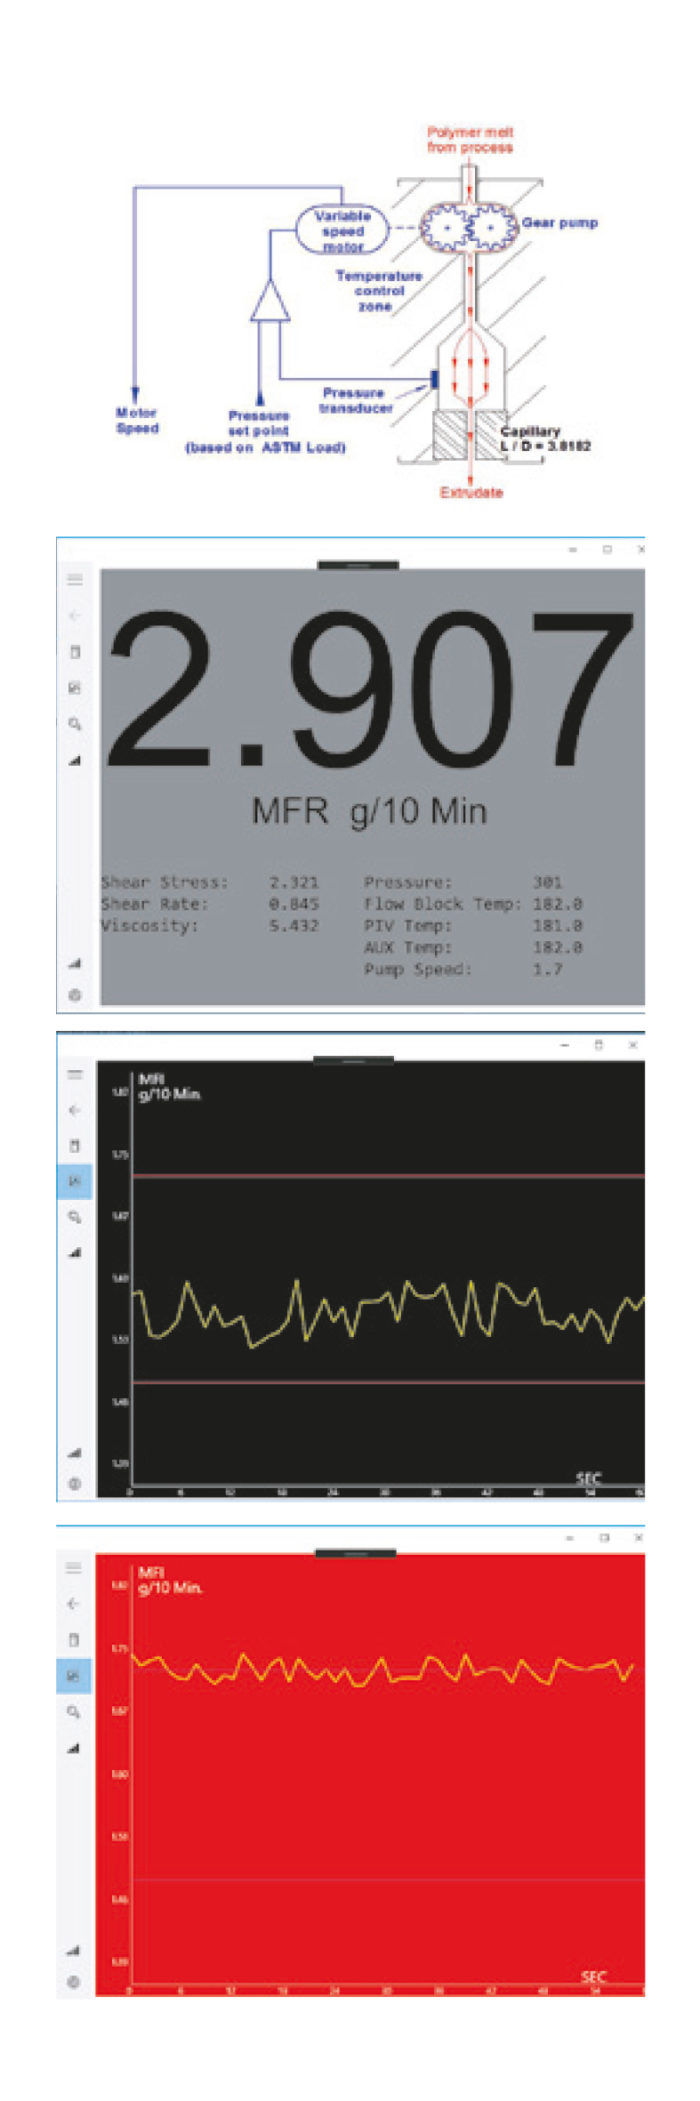Open the hamburger menu in the black chart window
Image resolution: width=700 pixels, height=2101 pixels.
75,1074
